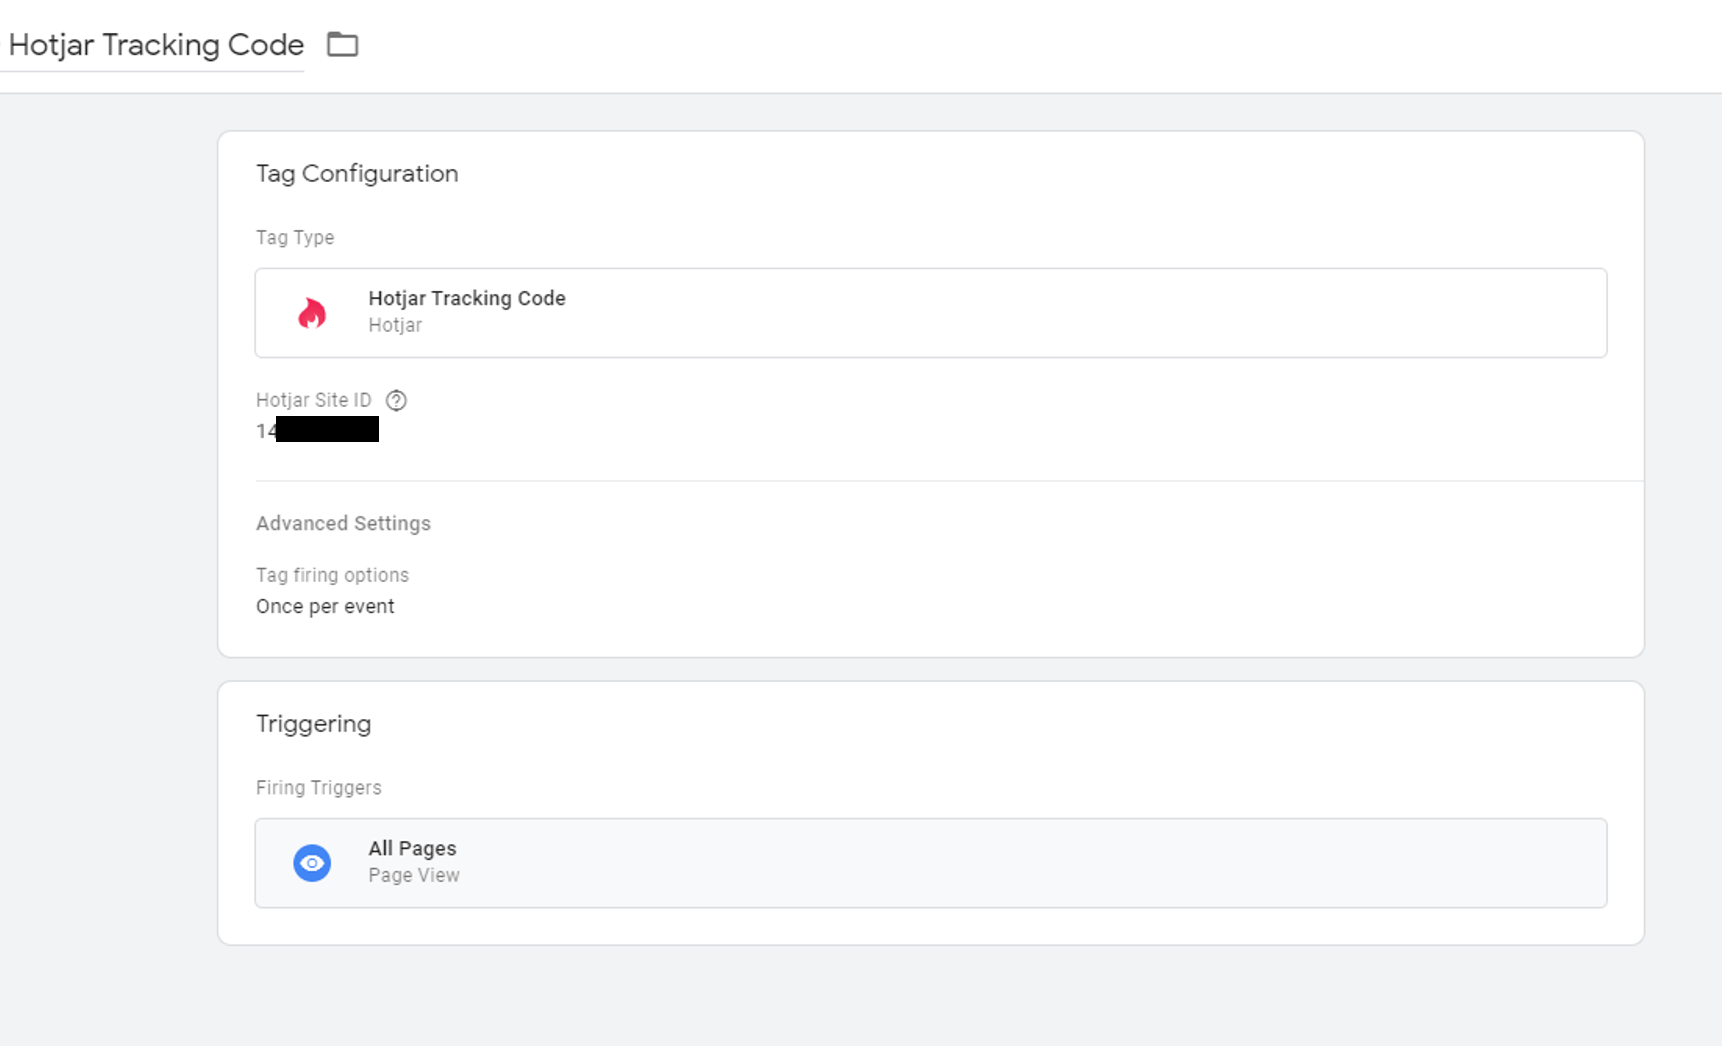Open help icon next to Hotjar Site ID

pos(396,400)
